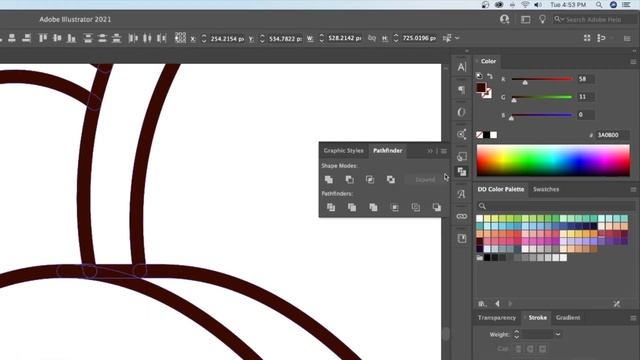Click the None swatch in Color panel

pos(480,135)
